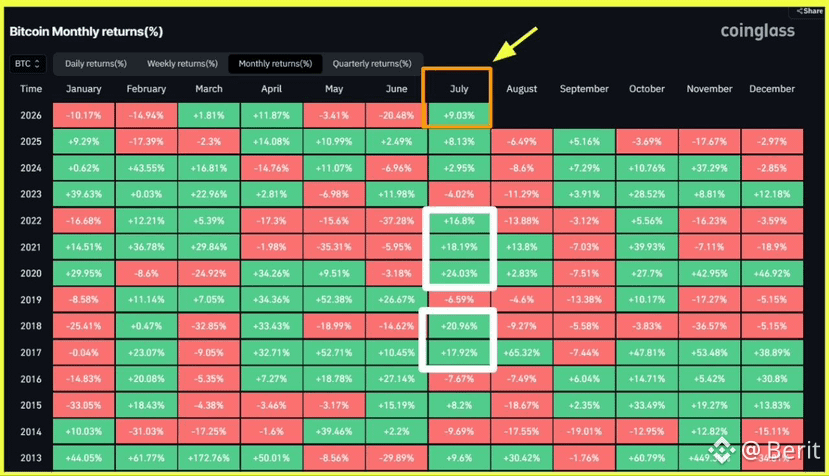Select the 2021 row label
Image resolution: width=829 pixels, height=476 pixels.
(x=31, y=247)
